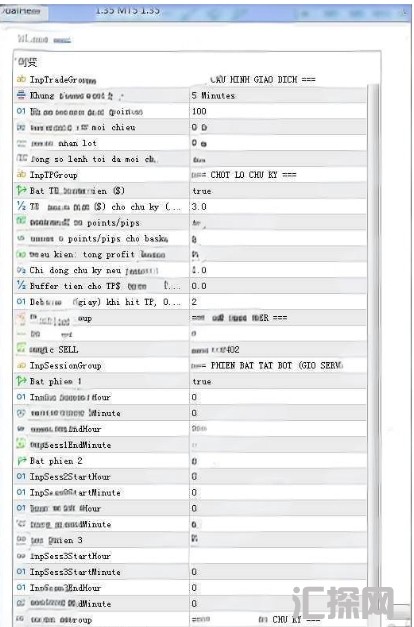
Task: Click the fraction icon beside Buffer tien cho TP$
Action: pyautogui.click(x=21, y=286)
